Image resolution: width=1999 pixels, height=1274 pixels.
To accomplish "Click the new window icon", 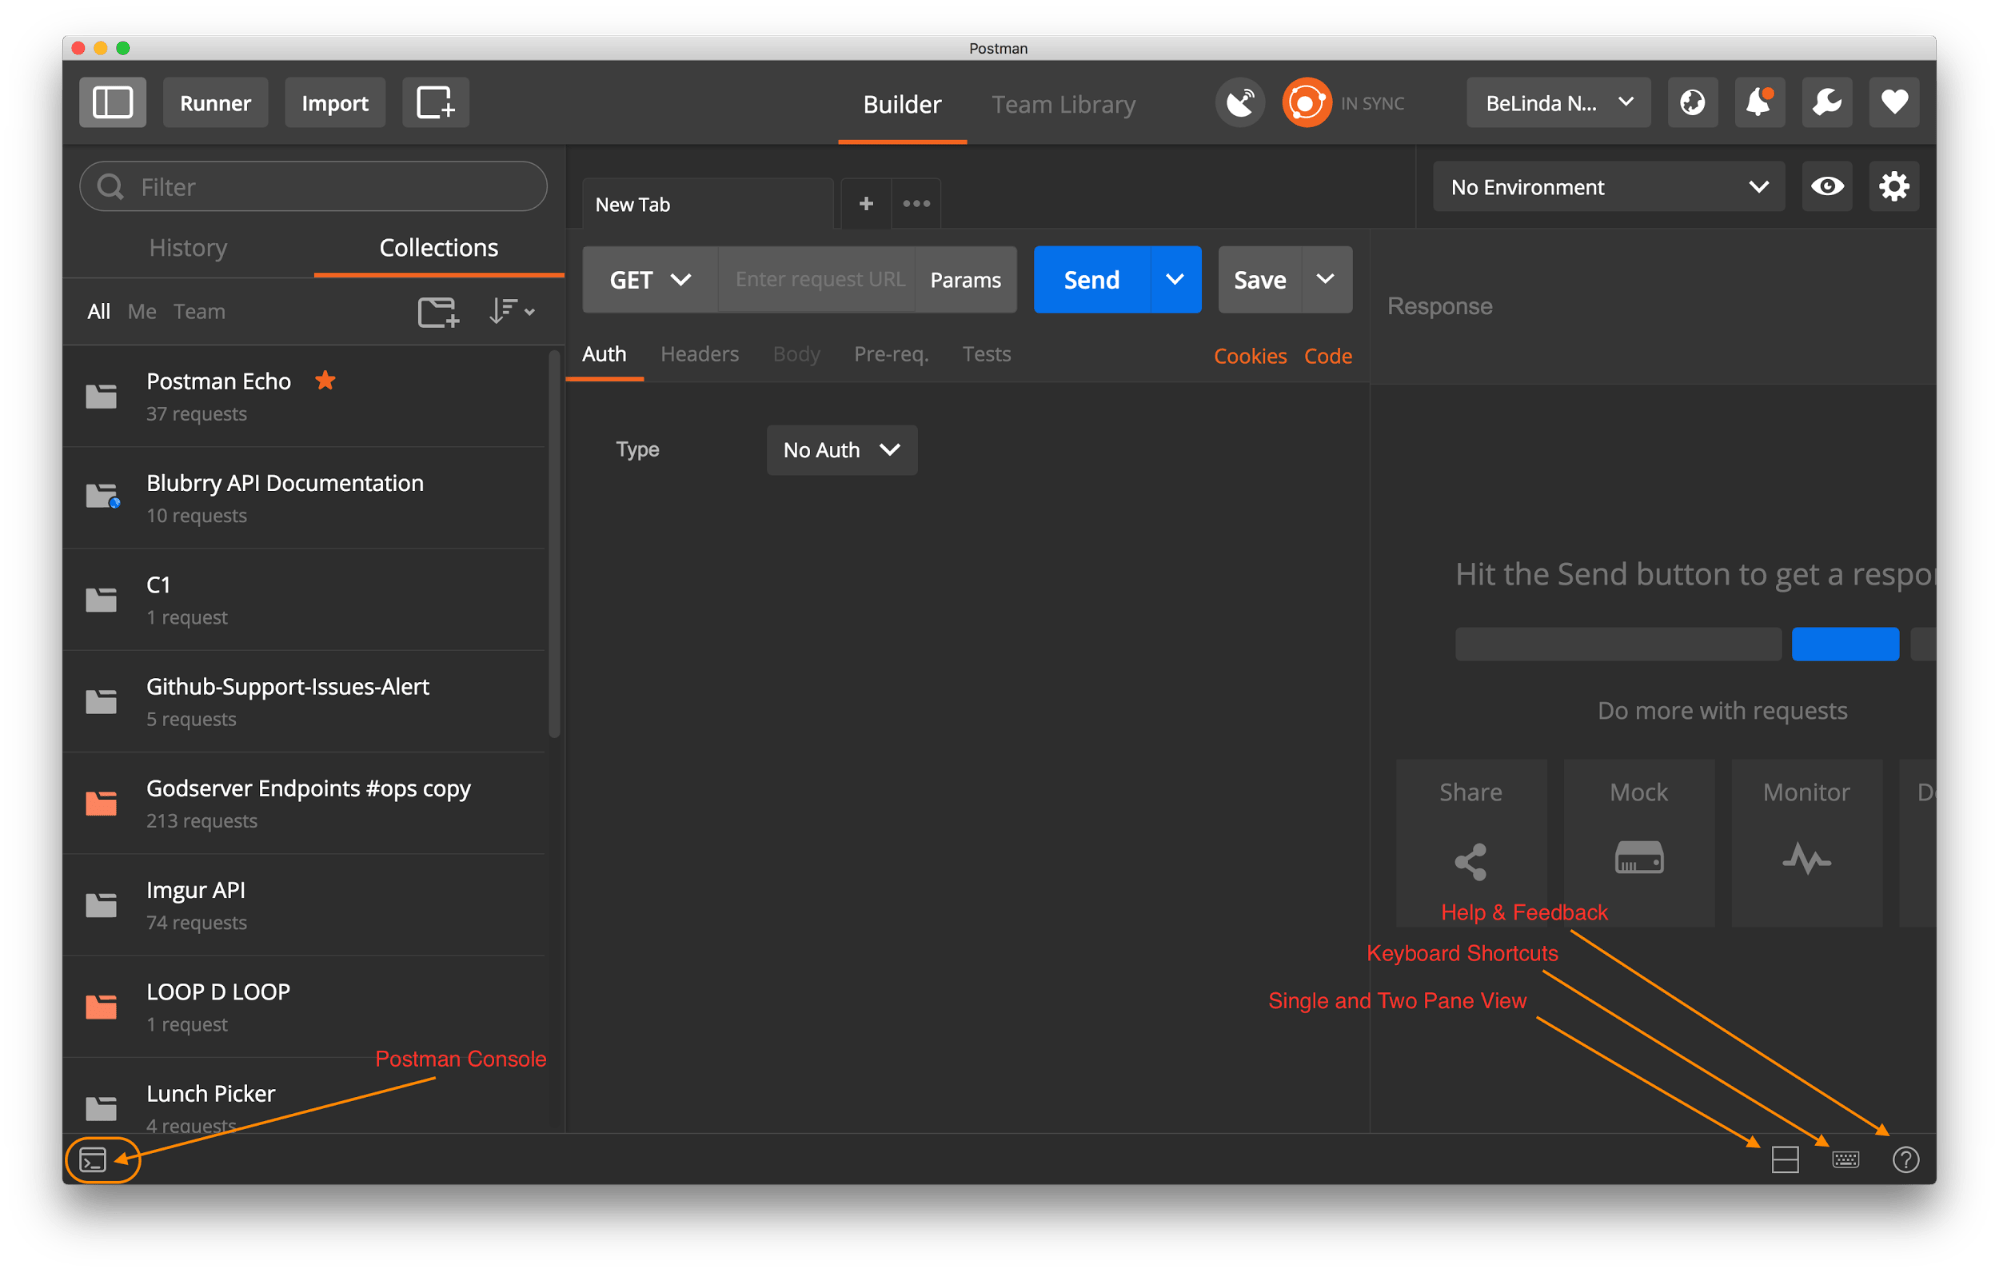I will pos(435,103).
